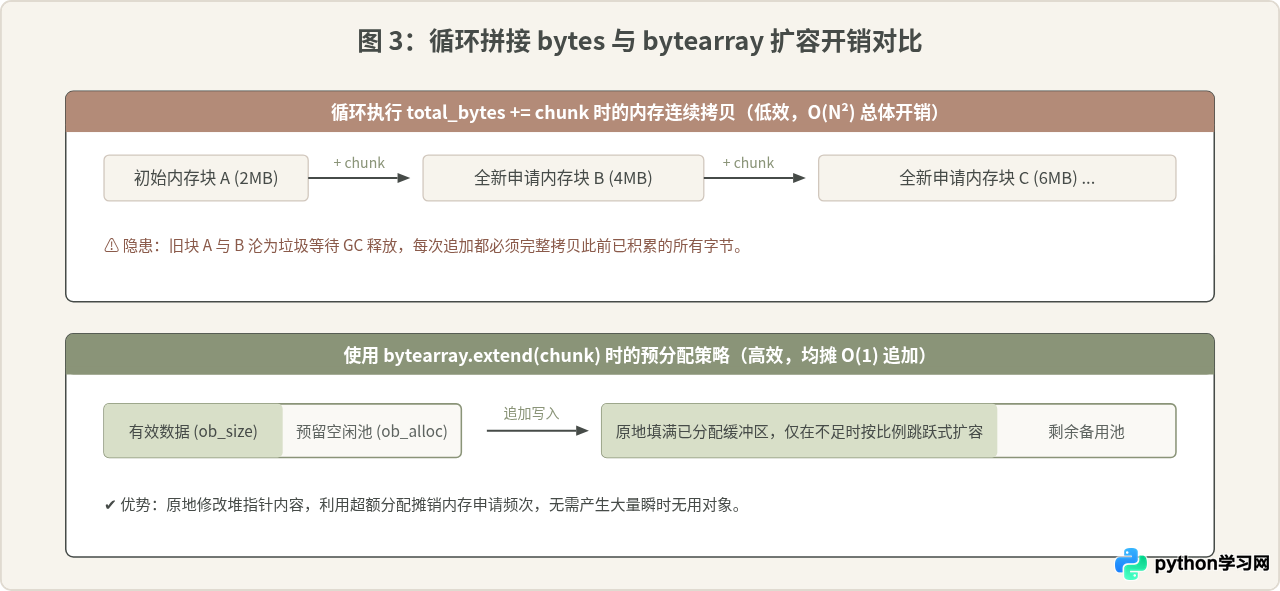Image resolution: width=1280 pixels, height=591 pixels.
Task: Select the green header about bytearray.extend(chunk)
Action: tap(640, 355)
